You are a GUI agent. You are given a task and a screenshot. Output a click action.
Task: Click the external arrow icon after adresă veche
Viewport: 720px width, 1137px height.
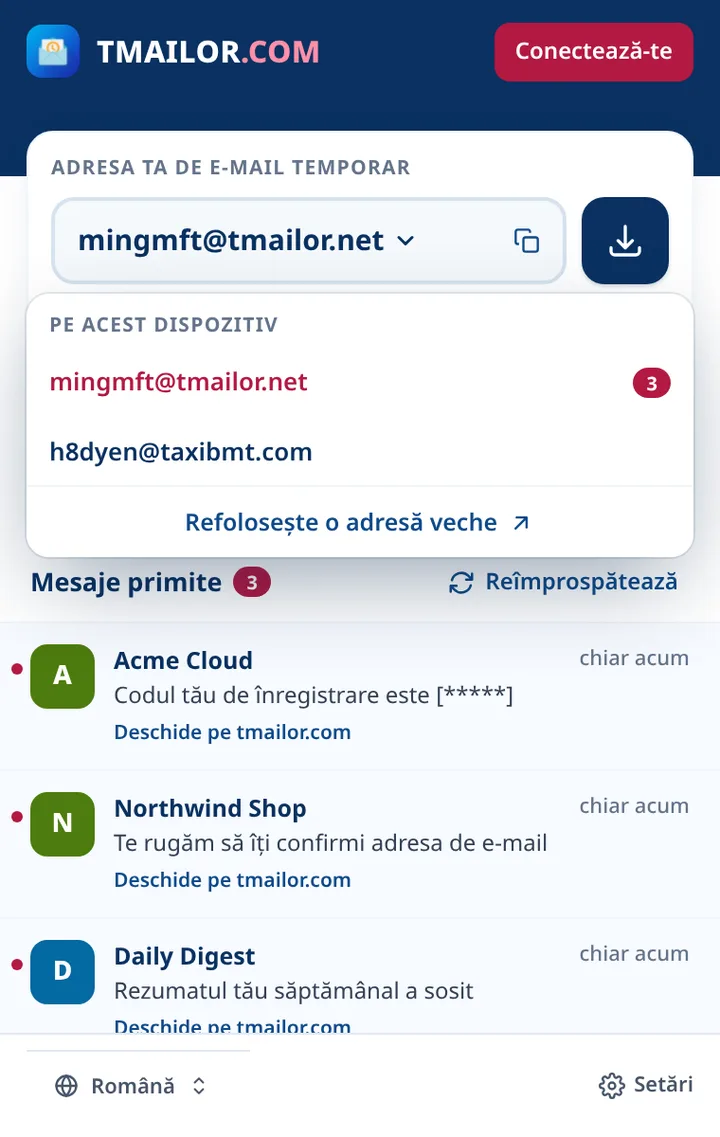click(521, 523)
